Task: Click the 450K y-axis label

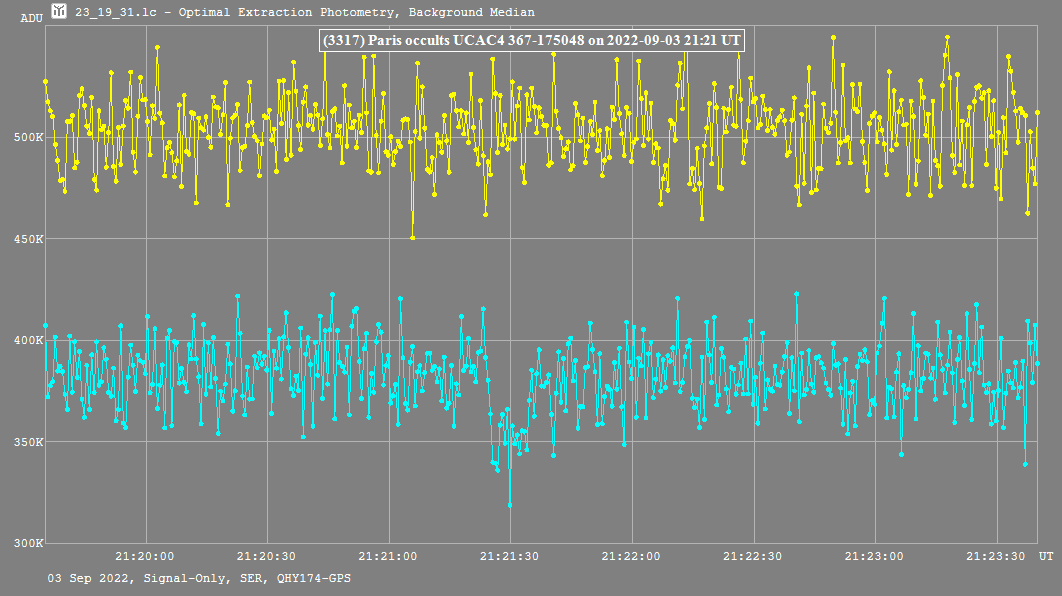Action: (x=27, y=239)
